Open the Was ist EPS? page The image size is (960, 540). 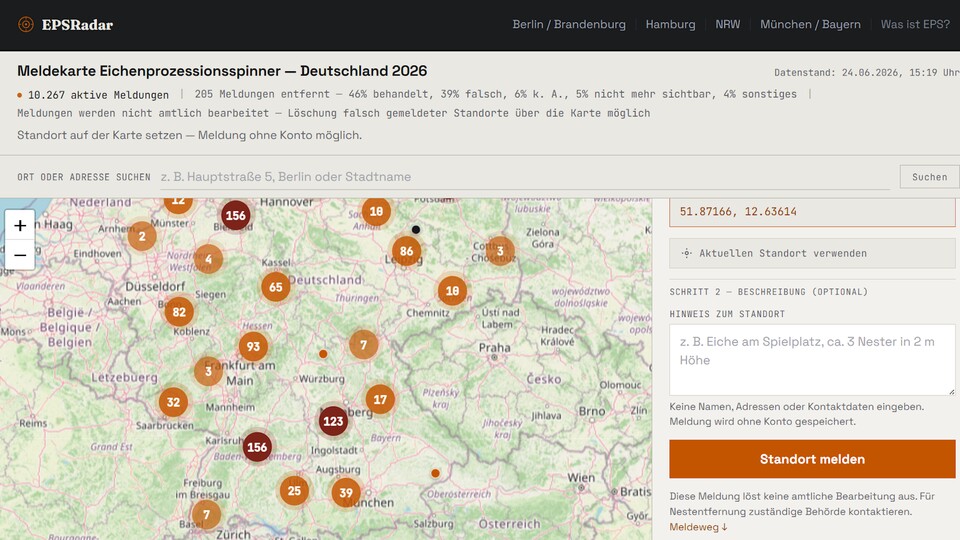(915, 24)
